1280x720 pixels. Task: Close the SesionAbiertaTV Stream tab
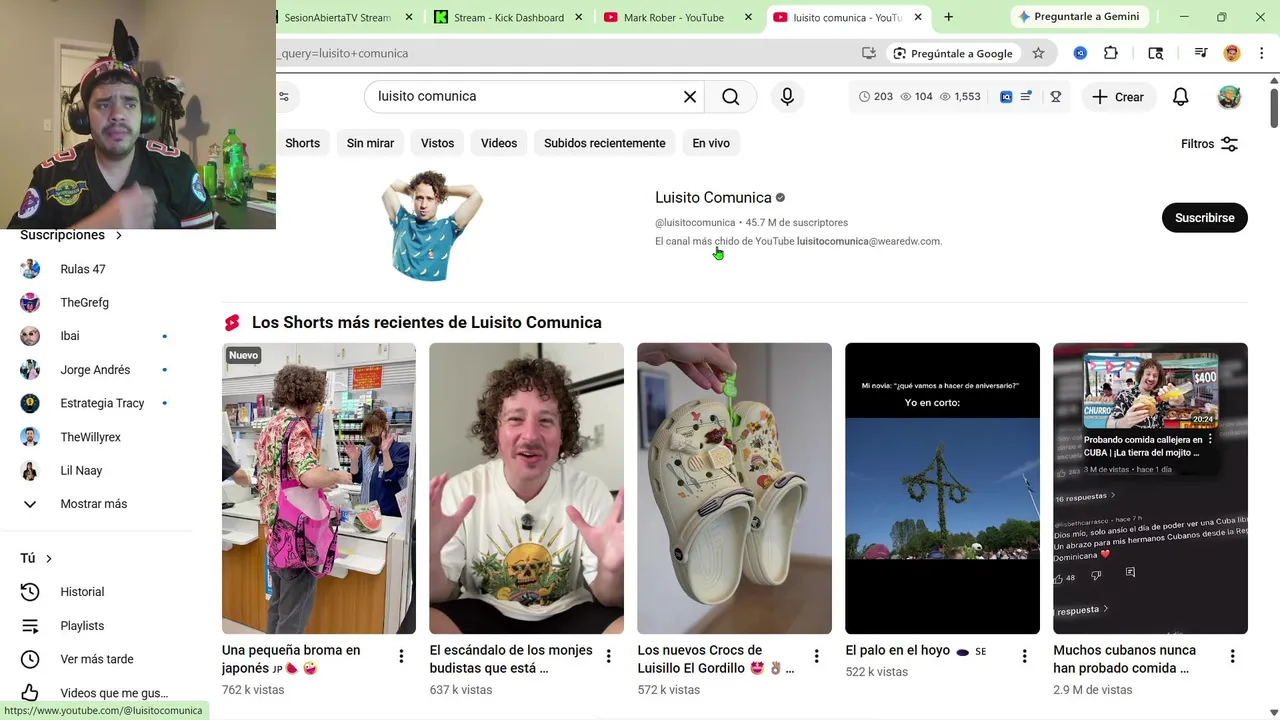(408, 17)
